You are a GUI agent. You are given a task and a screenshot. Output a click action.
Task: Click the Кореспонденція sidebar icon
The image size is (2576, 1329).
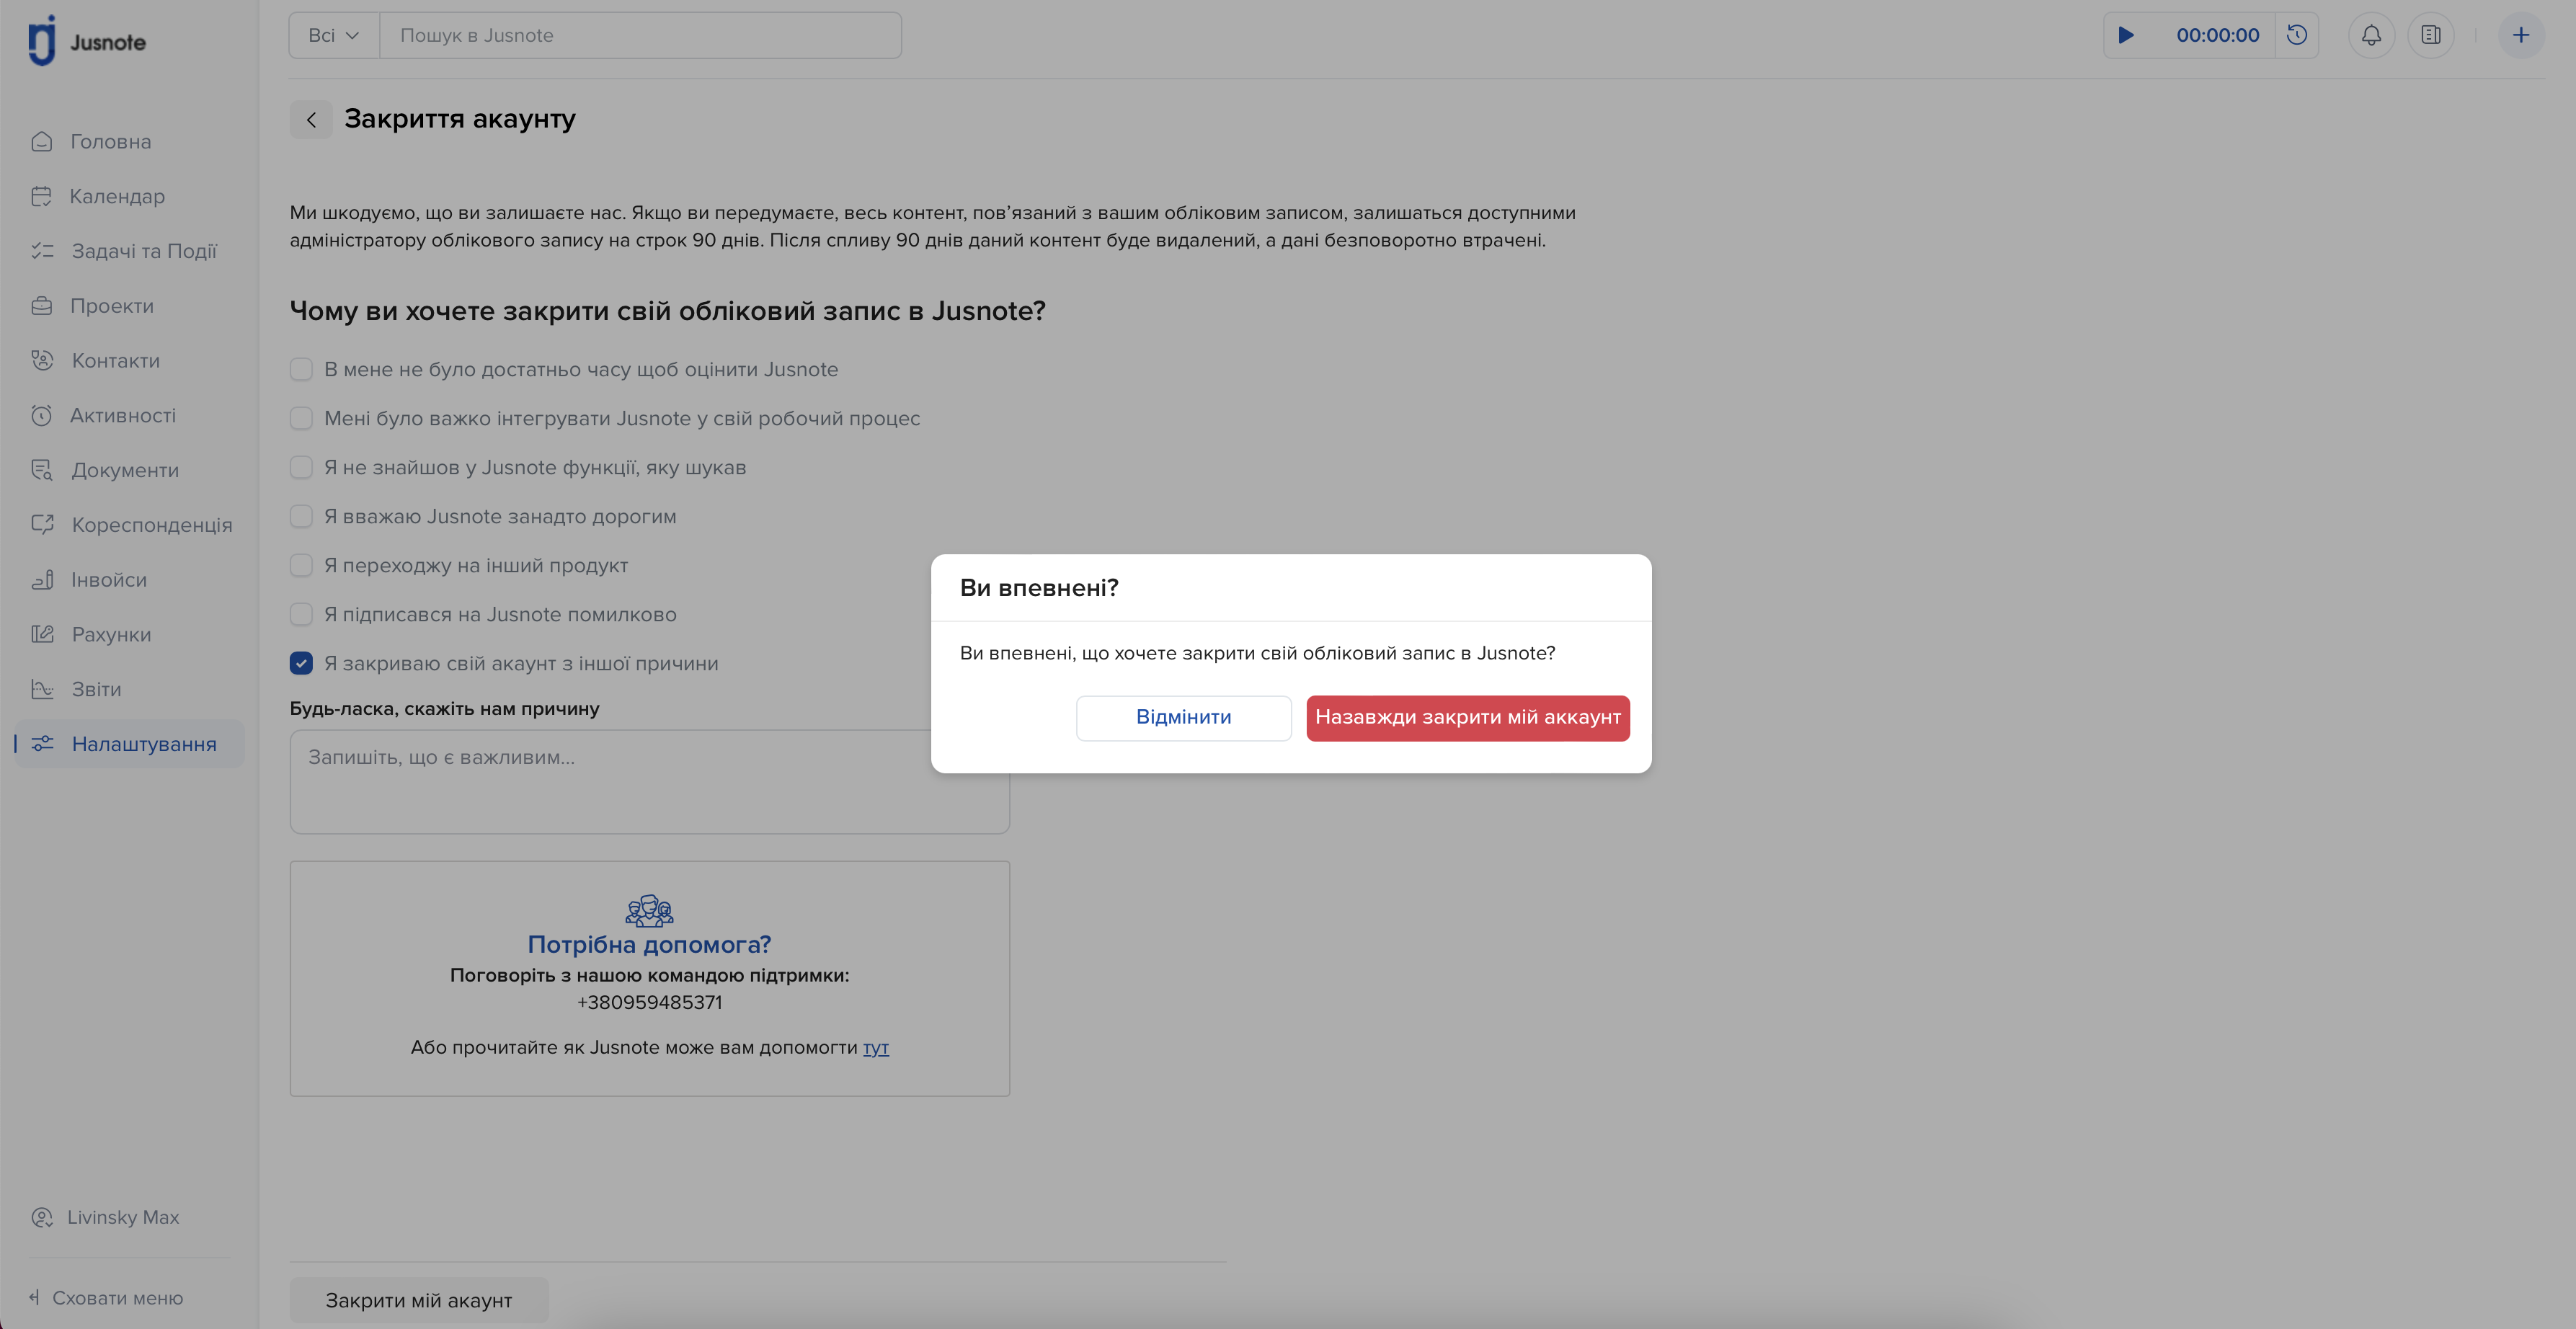point(42,525)
